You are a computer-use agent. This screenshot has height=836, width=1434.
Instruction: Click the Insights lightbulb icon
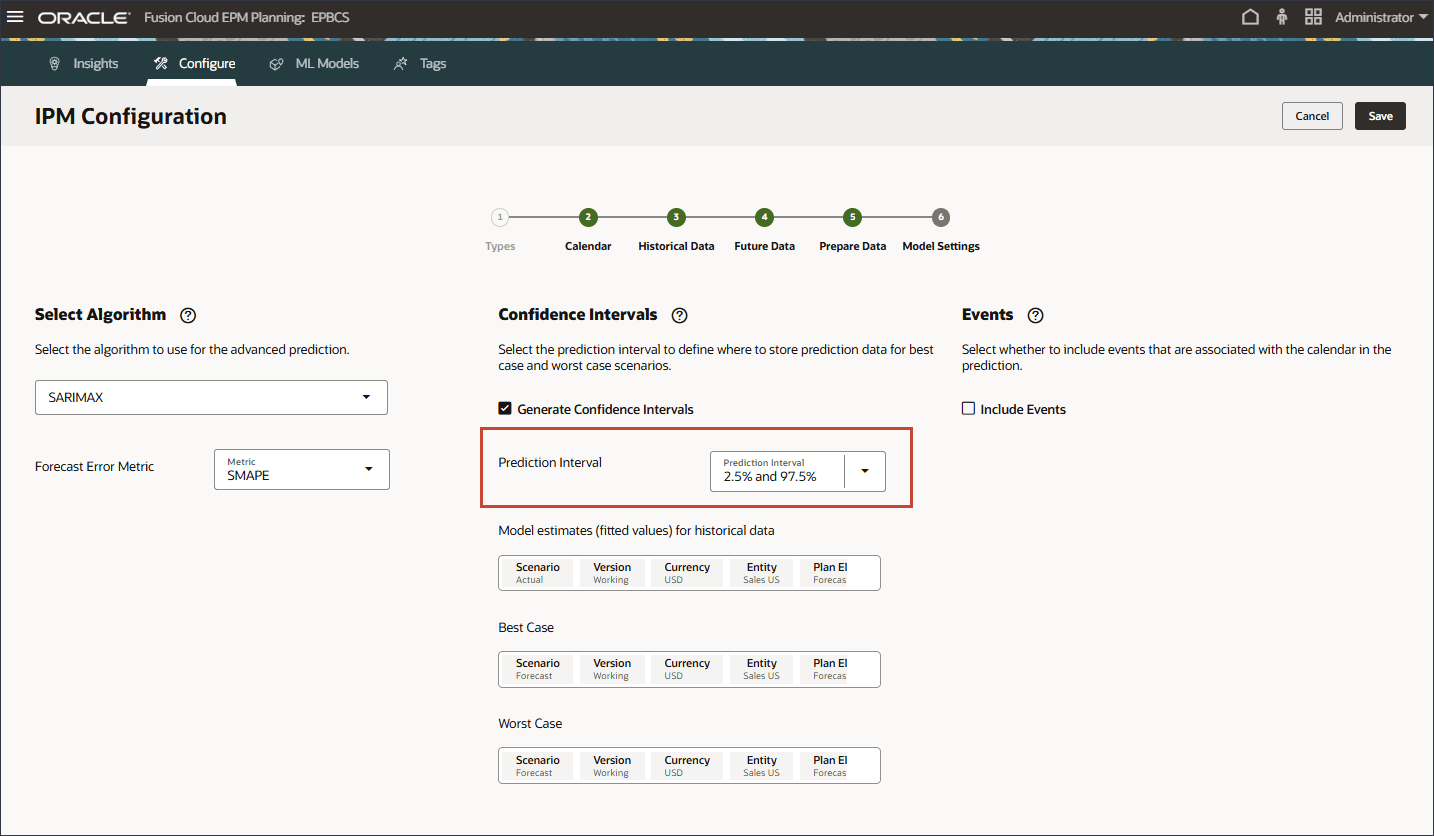point(54,63)
